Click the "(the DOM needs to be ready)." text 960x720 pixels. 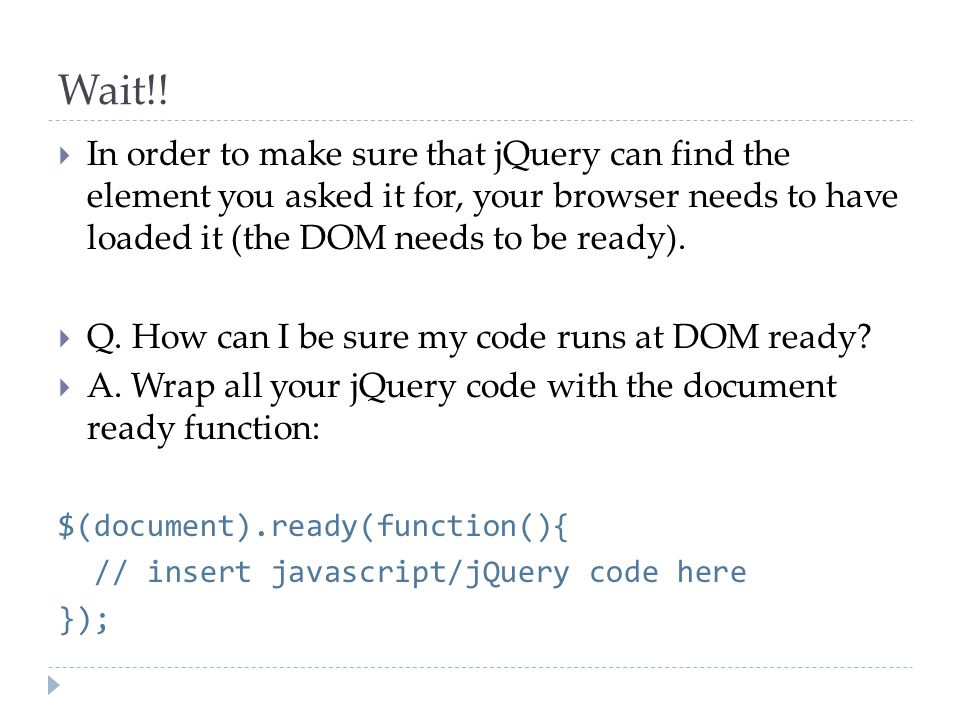click(459, 239)
